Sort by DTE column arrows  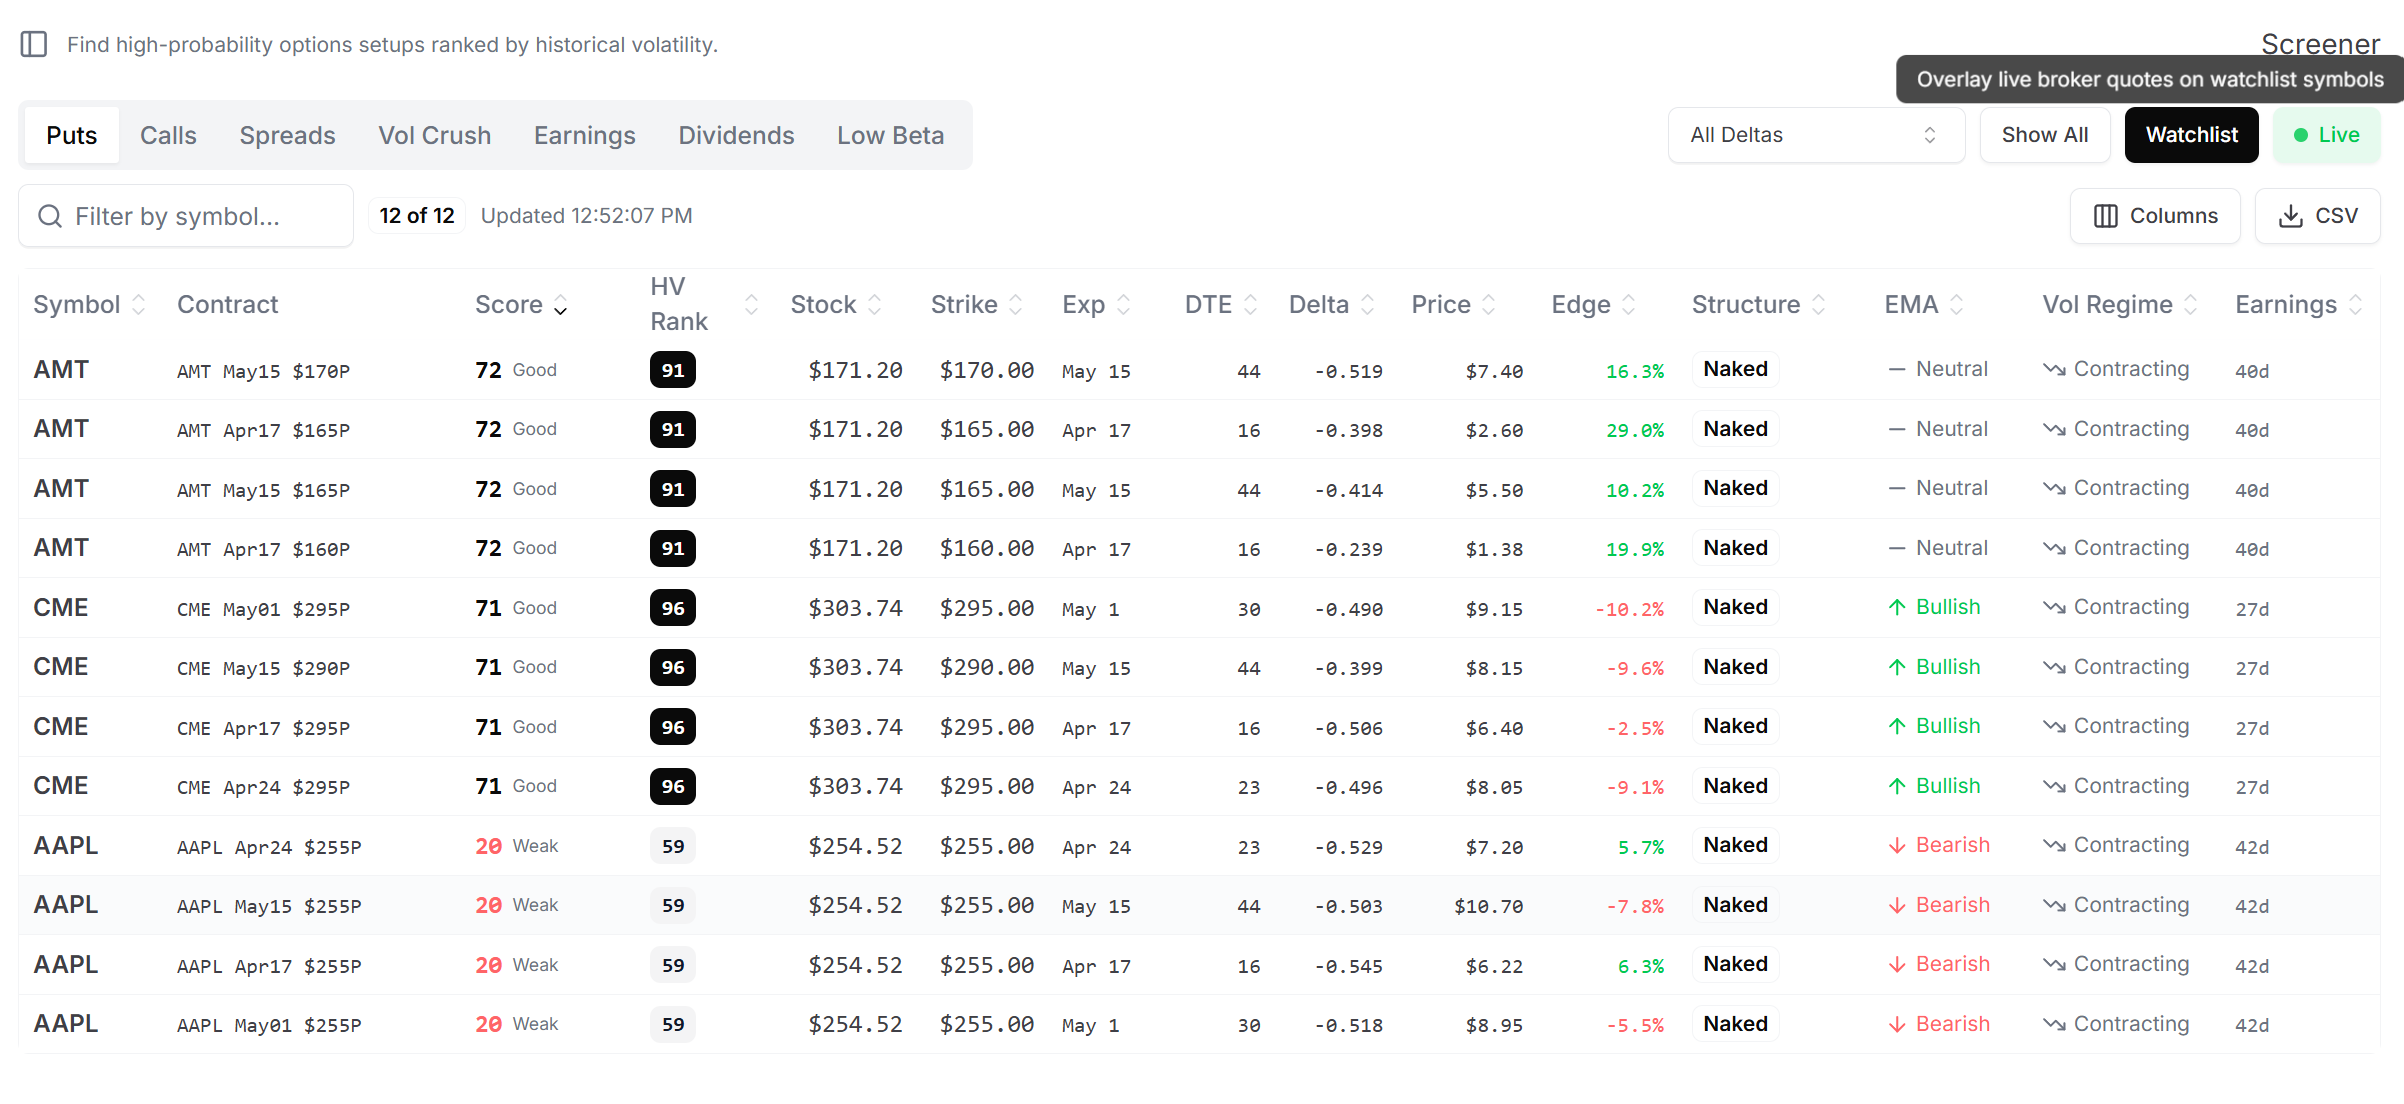pos(1250,305)
